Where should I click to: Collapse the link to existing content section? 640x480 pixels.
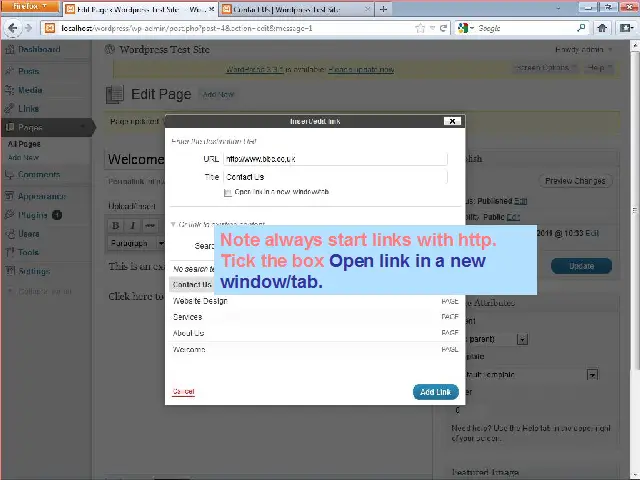[173, 224]
